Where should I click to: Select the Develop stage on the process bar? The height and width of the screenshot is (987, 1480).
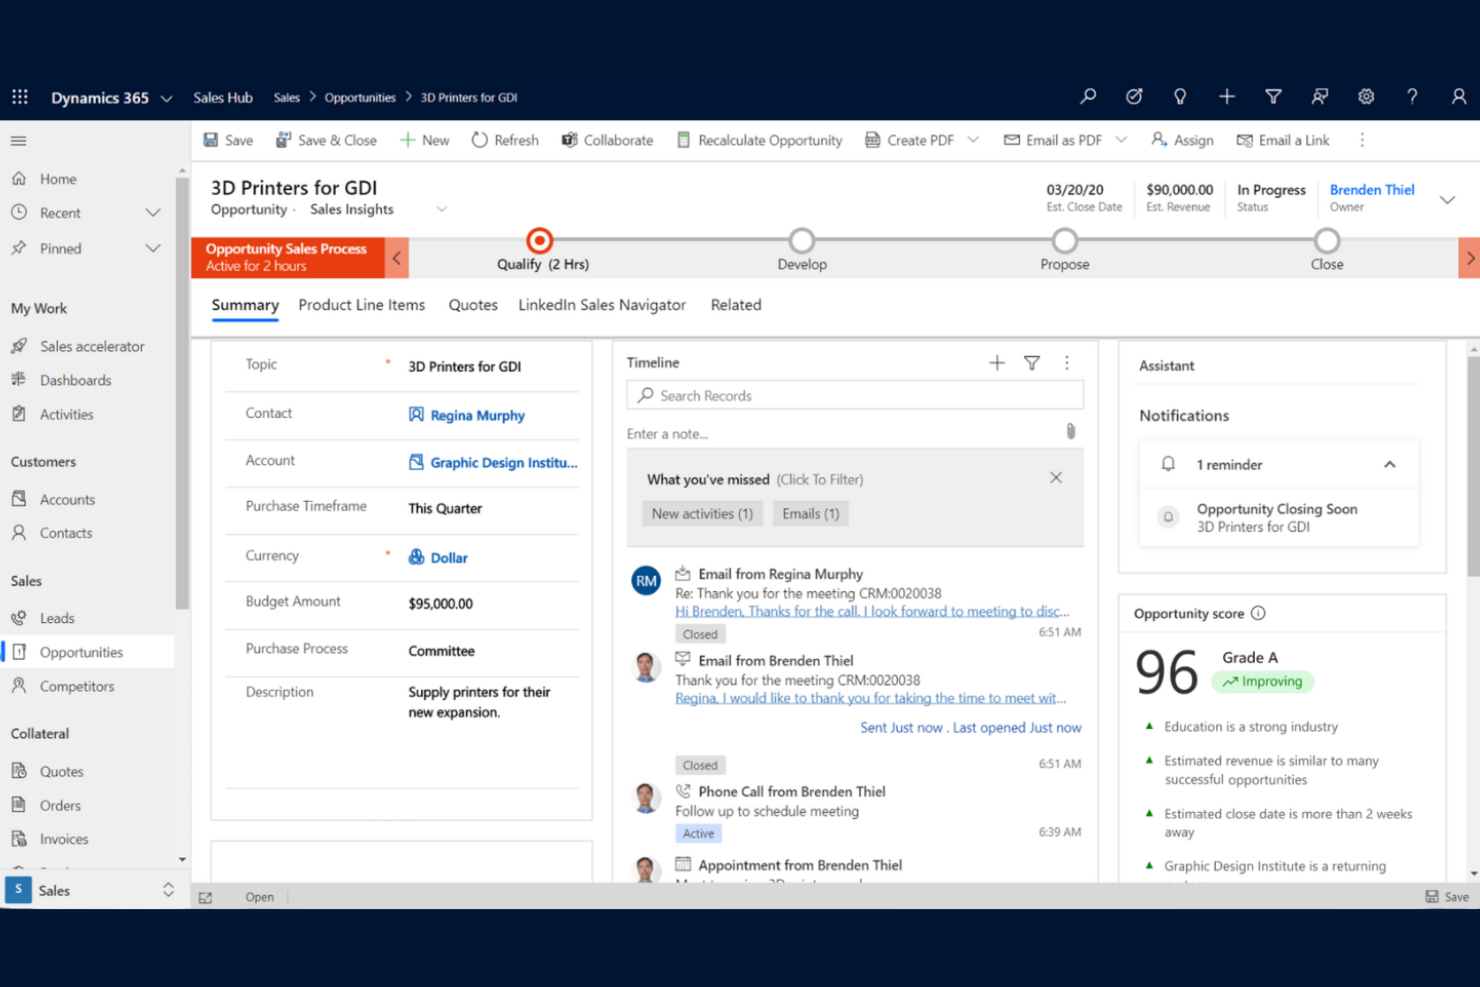(801, 242)
